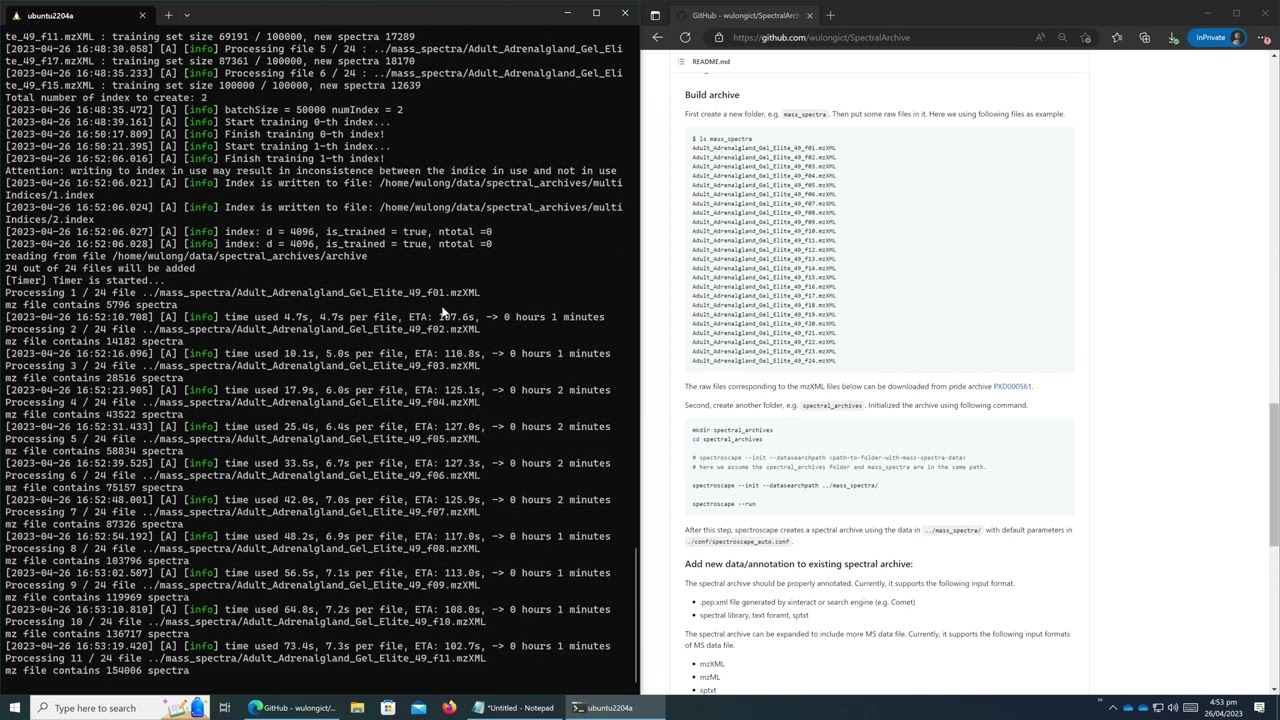
Task: Click Adult_Adrenalgland_Gel_Elite_49_f01.mzXML in README listing
Action: [x=763, y=148]
